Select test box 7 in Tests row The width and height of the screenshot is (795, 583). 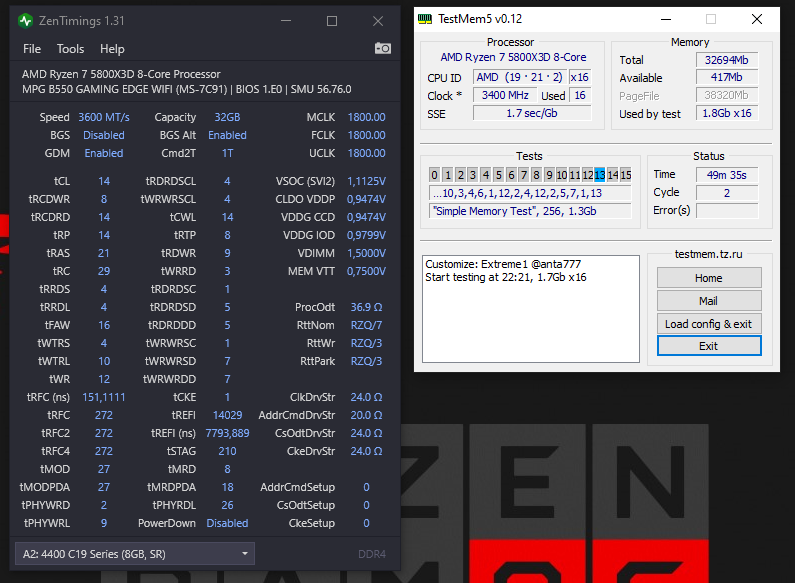(x=524, y=175)
